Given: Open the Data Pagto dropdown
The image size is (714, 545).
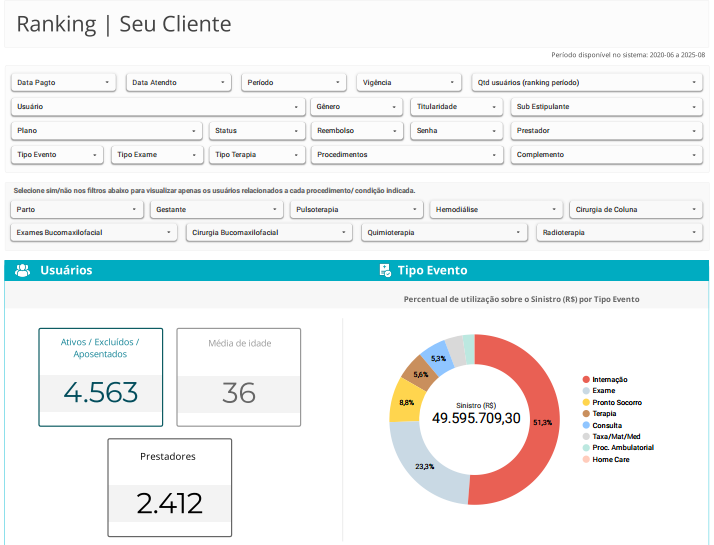Looking at the screenshot, I should click(63, 82).
